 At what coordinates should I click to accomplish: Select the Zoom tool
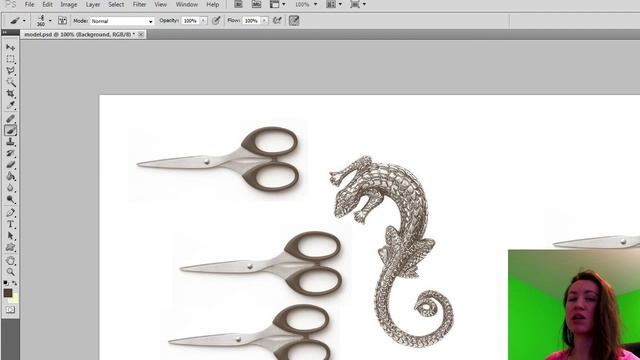pyautogui.click(x=10, y=272)
